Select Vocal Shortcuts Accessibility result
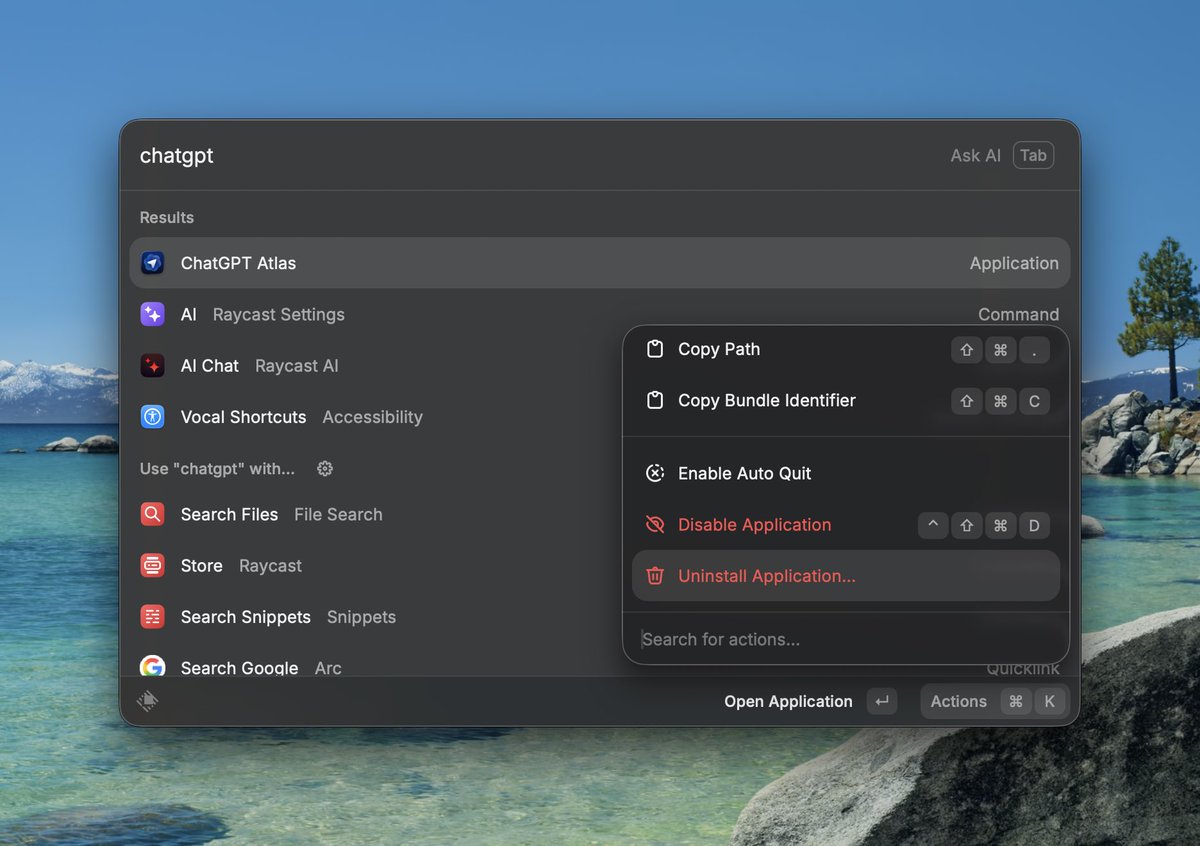 tap(375, 417)
